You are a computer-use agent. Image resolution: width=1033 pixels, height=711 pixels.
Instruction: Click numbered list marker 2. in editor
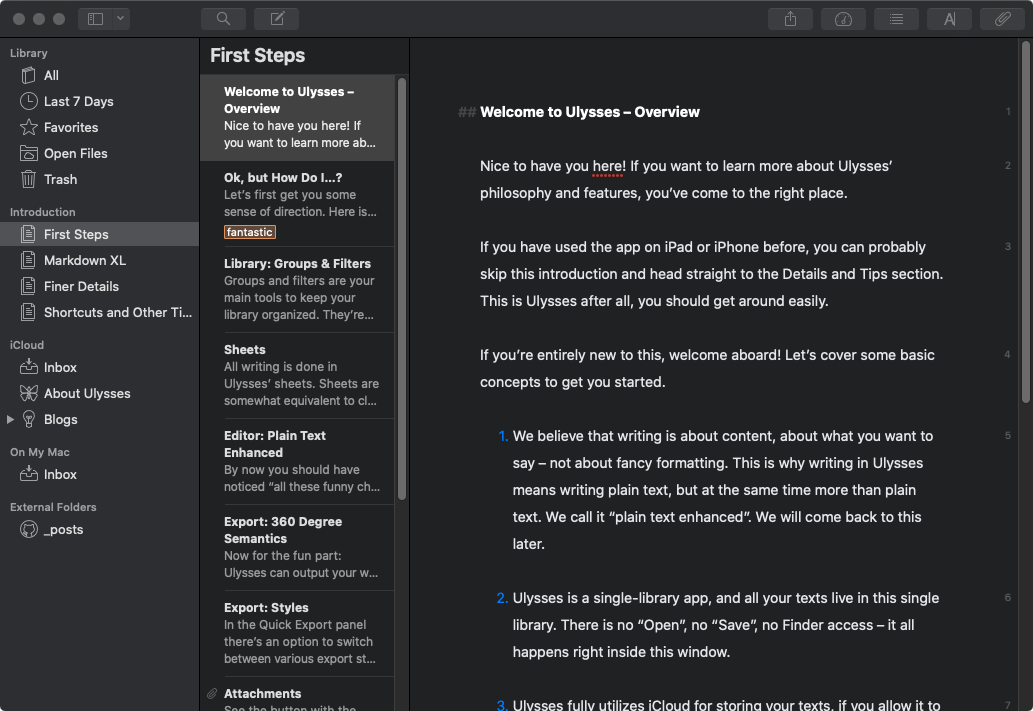coord(502,598)
